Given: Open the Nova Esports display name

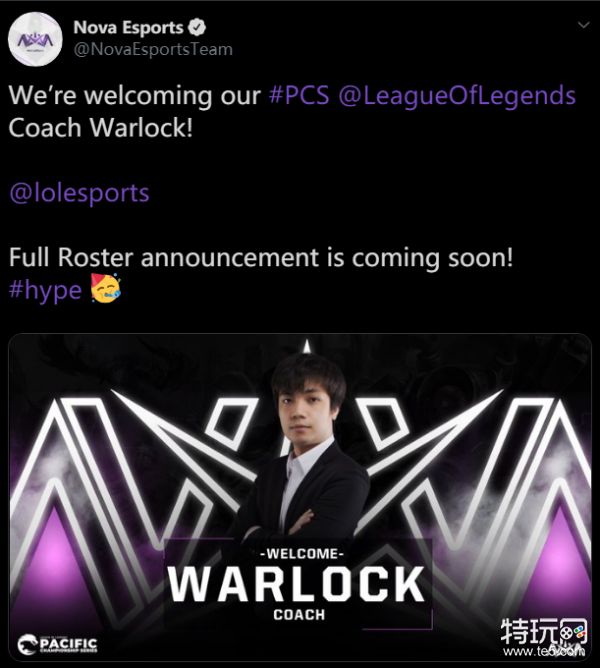Looking at the screenshot, I should tap(128, 28).
